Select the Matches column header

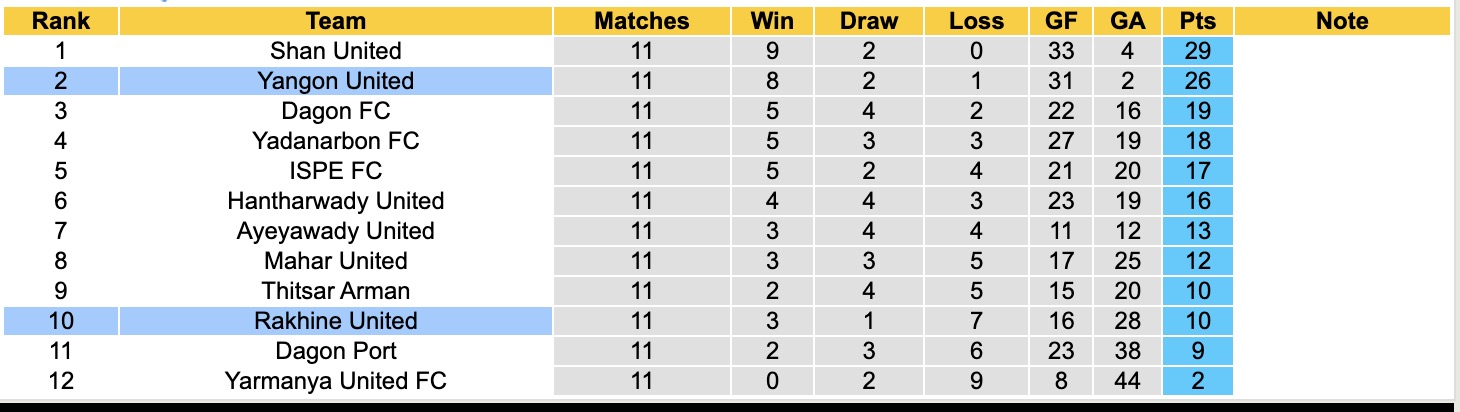(641, 21)
